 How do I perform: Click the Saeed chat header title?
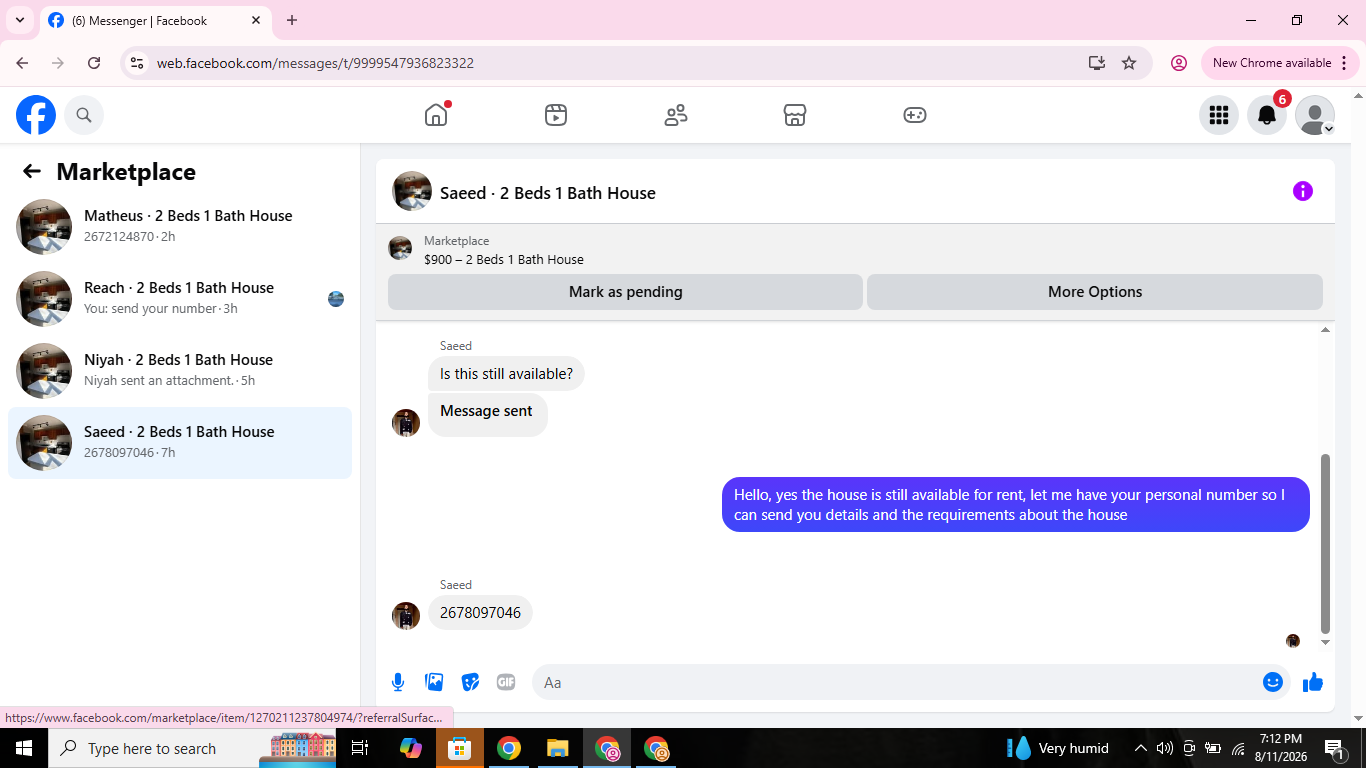coord(548,193)
